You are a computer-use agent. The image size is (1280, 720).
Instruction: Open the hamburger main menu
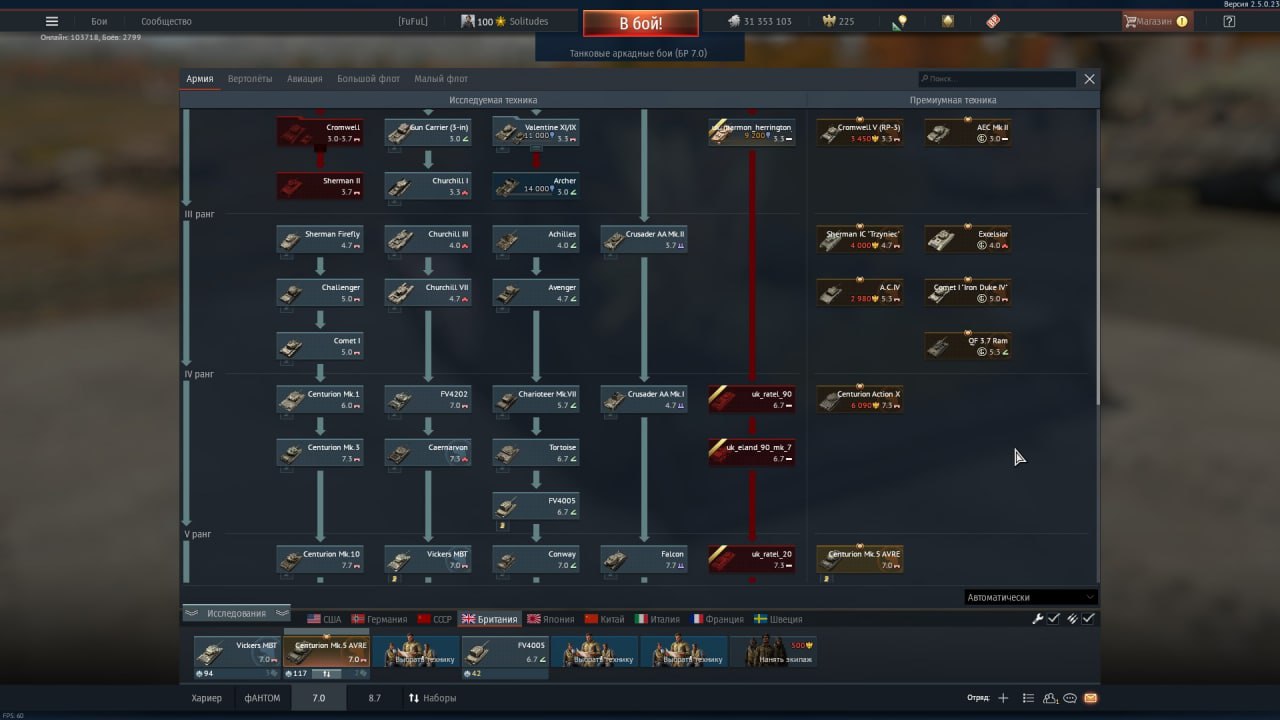52,21
